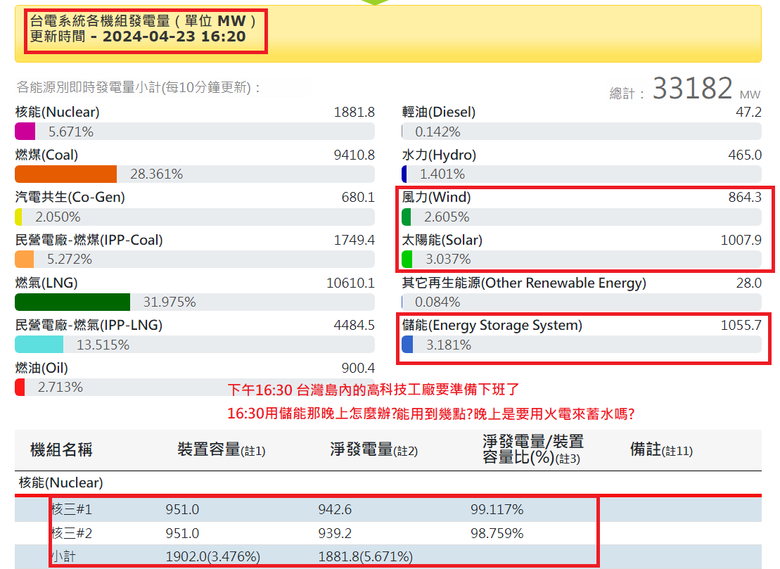
Task: Select the 核三#2 unit row name
Action: pos(72,533)
